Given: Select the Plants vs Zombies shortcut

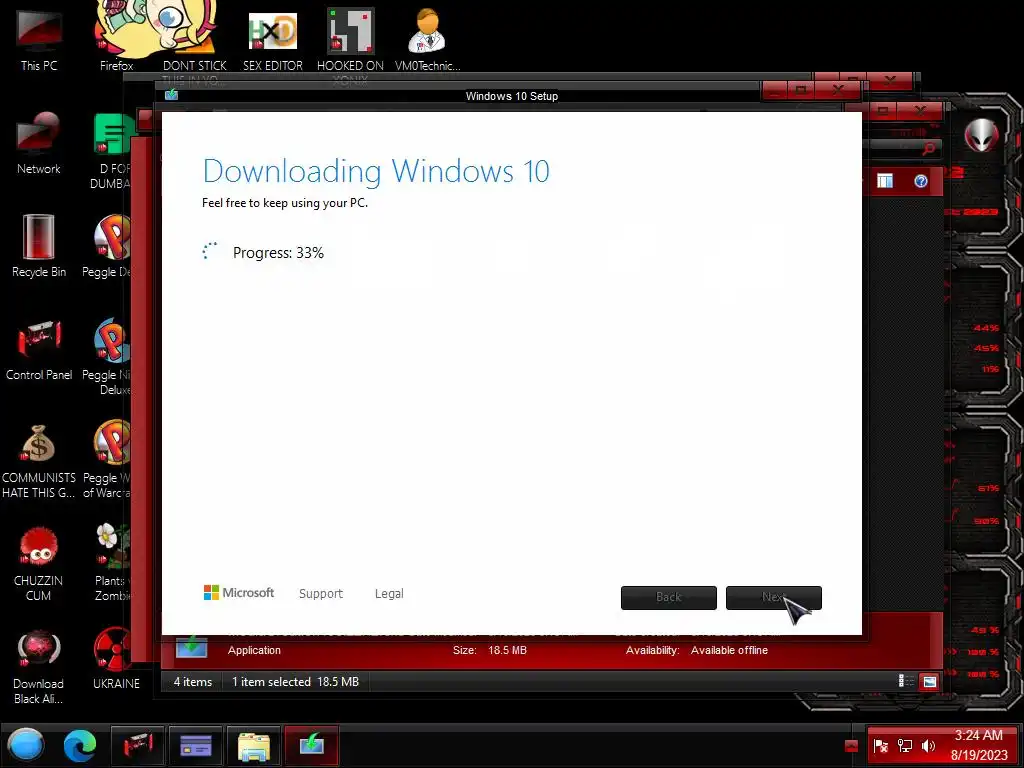Looking at the screenshot, I should 112,563.
